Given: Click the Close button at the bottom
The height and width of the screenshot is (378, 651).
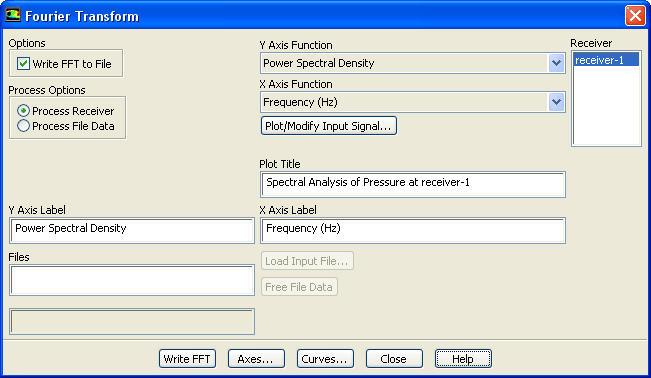Looking at the screenshot, I should (394, 358).
